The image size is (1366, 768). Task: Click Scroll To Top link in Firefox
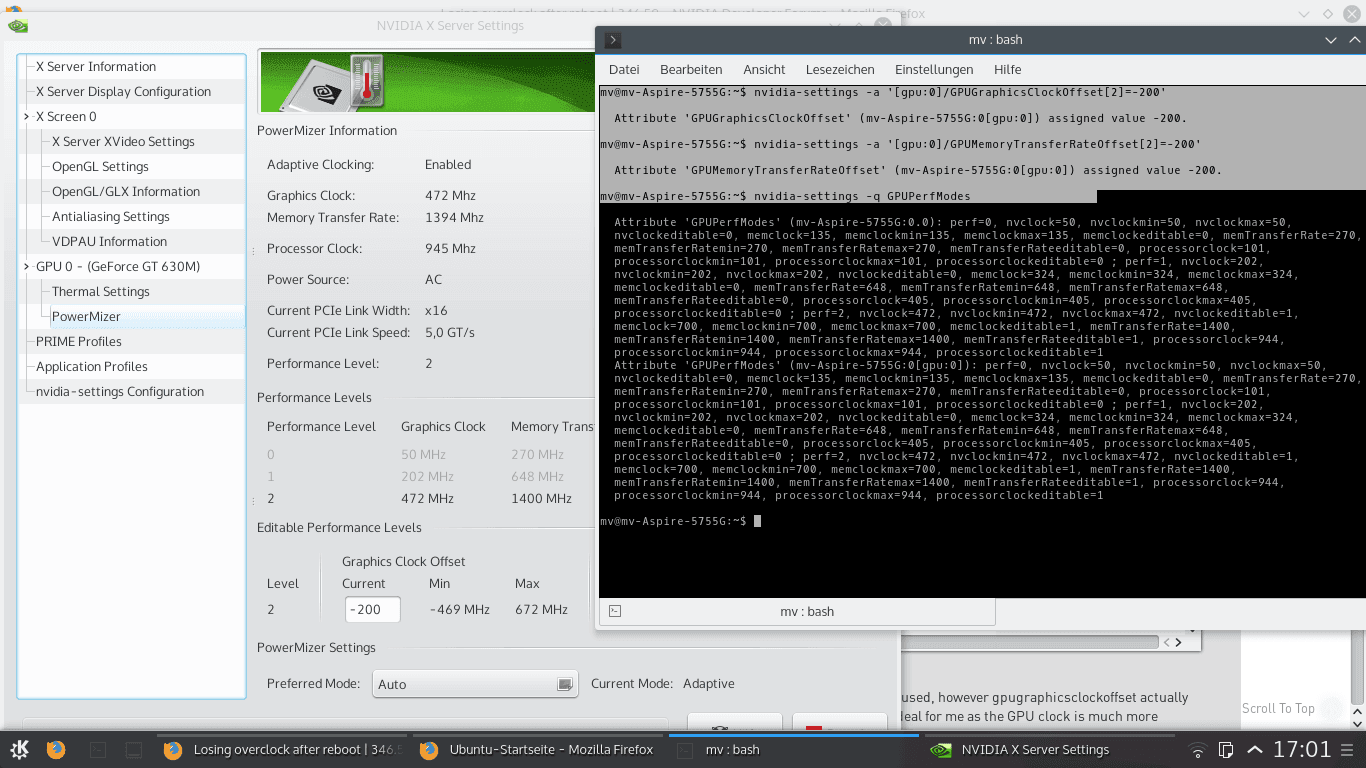[x=1278, y=708]
